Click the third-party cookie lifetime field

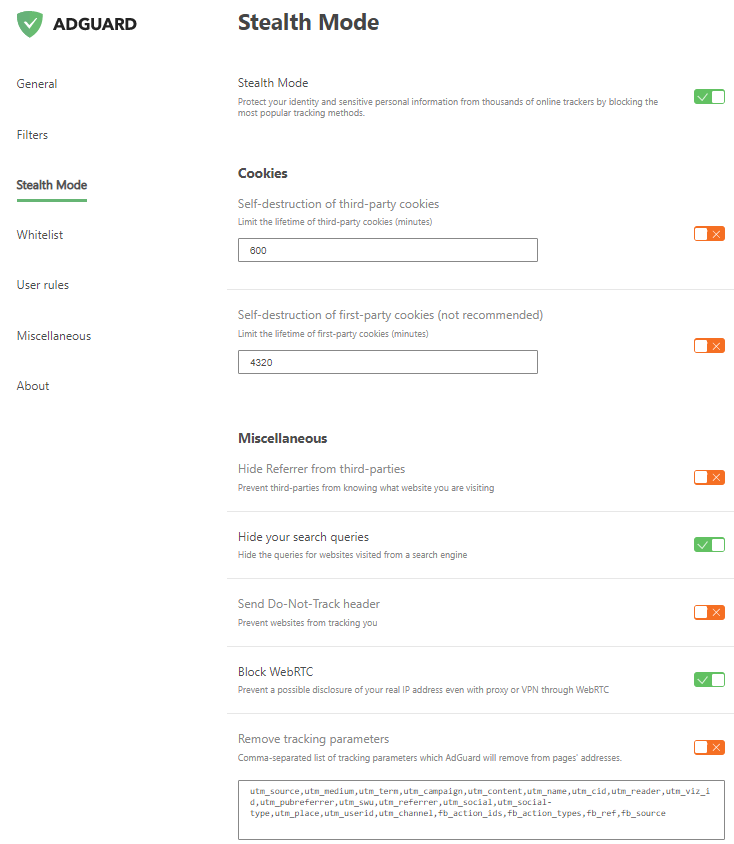point(387,250)
